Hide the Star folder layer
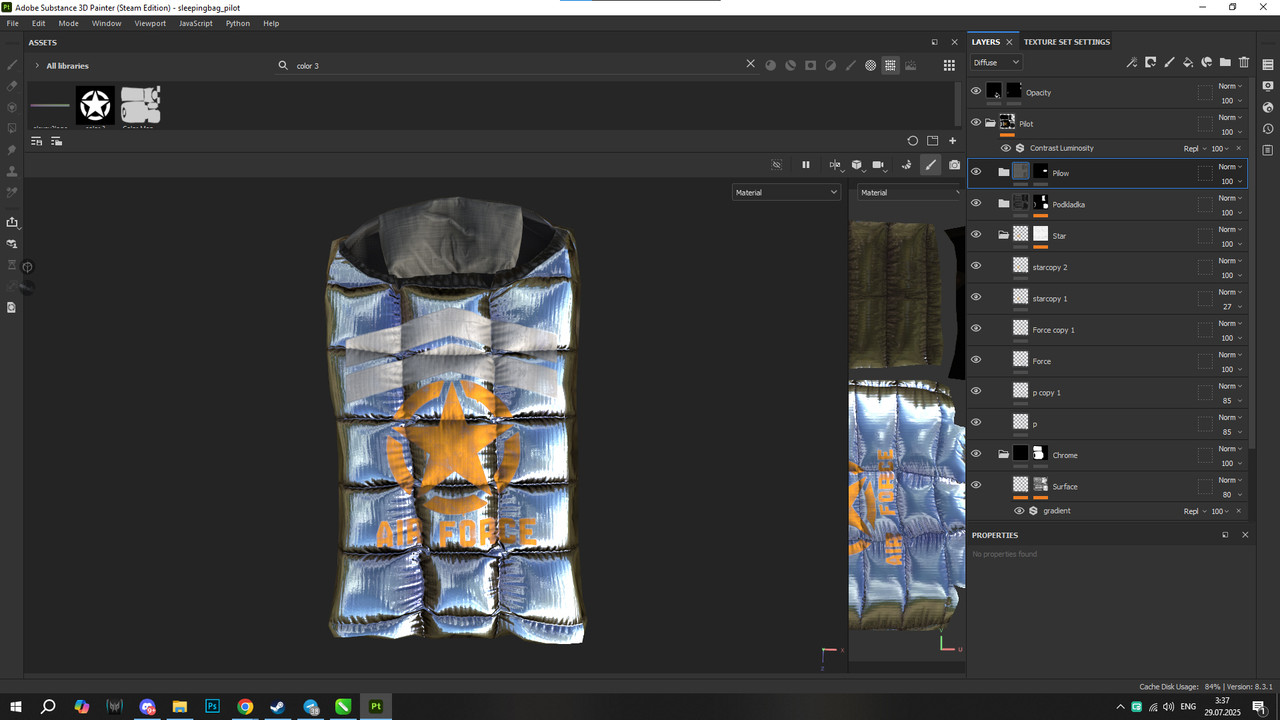This screenshot has width=1280, height=720. click(x=976, y=235)
